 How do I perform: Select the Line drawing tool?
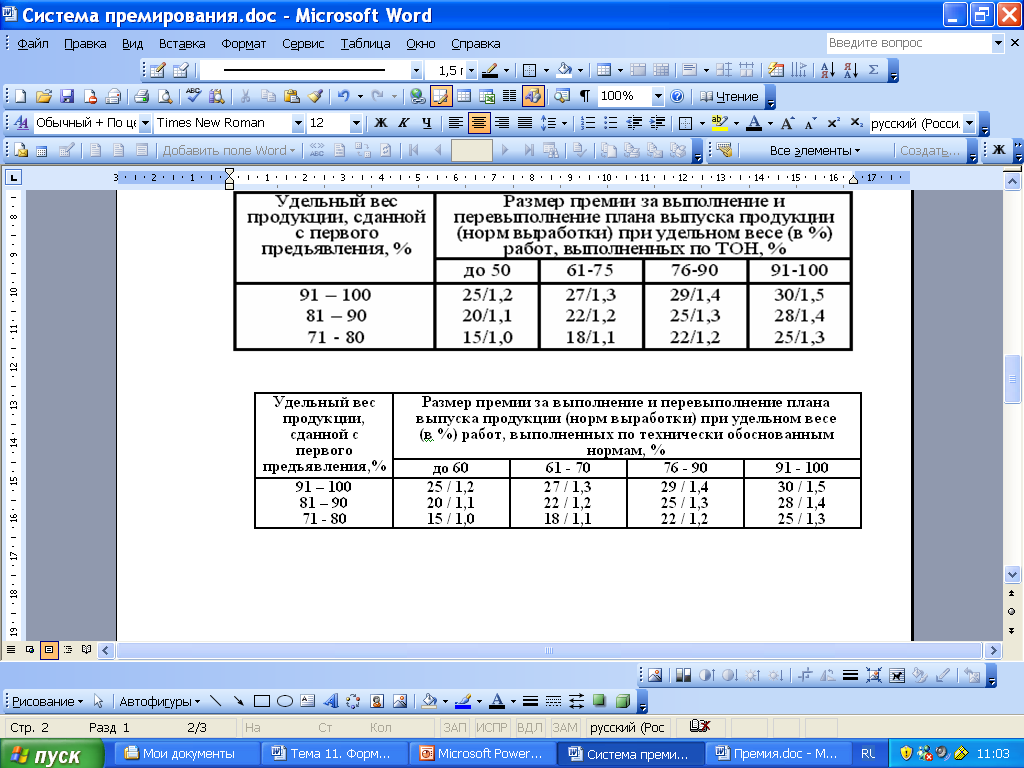216,701
